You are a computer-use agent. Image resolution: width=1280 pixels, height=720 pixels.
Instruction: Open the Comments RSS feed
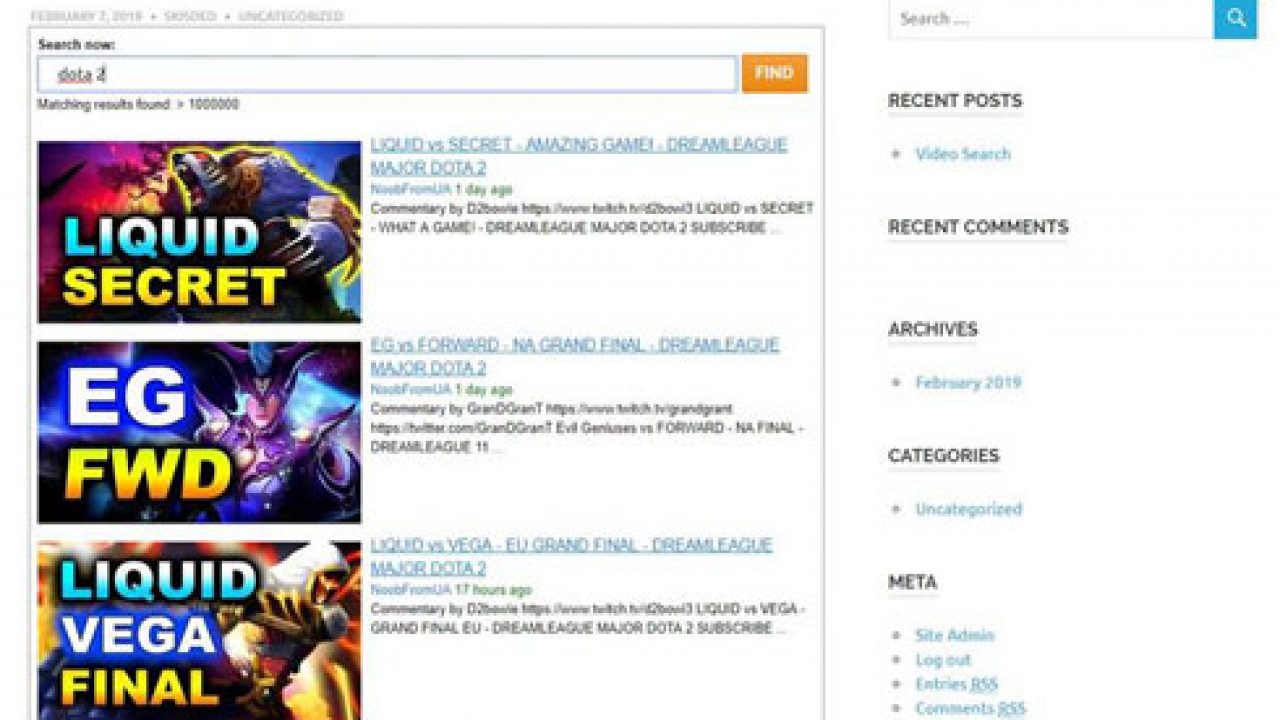(970, 708)
